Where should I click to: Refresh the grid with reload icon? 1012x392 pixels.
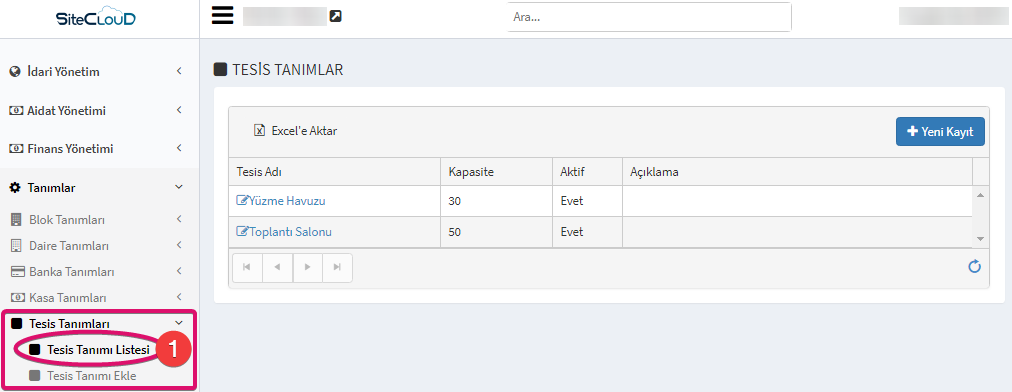(975, 266)
